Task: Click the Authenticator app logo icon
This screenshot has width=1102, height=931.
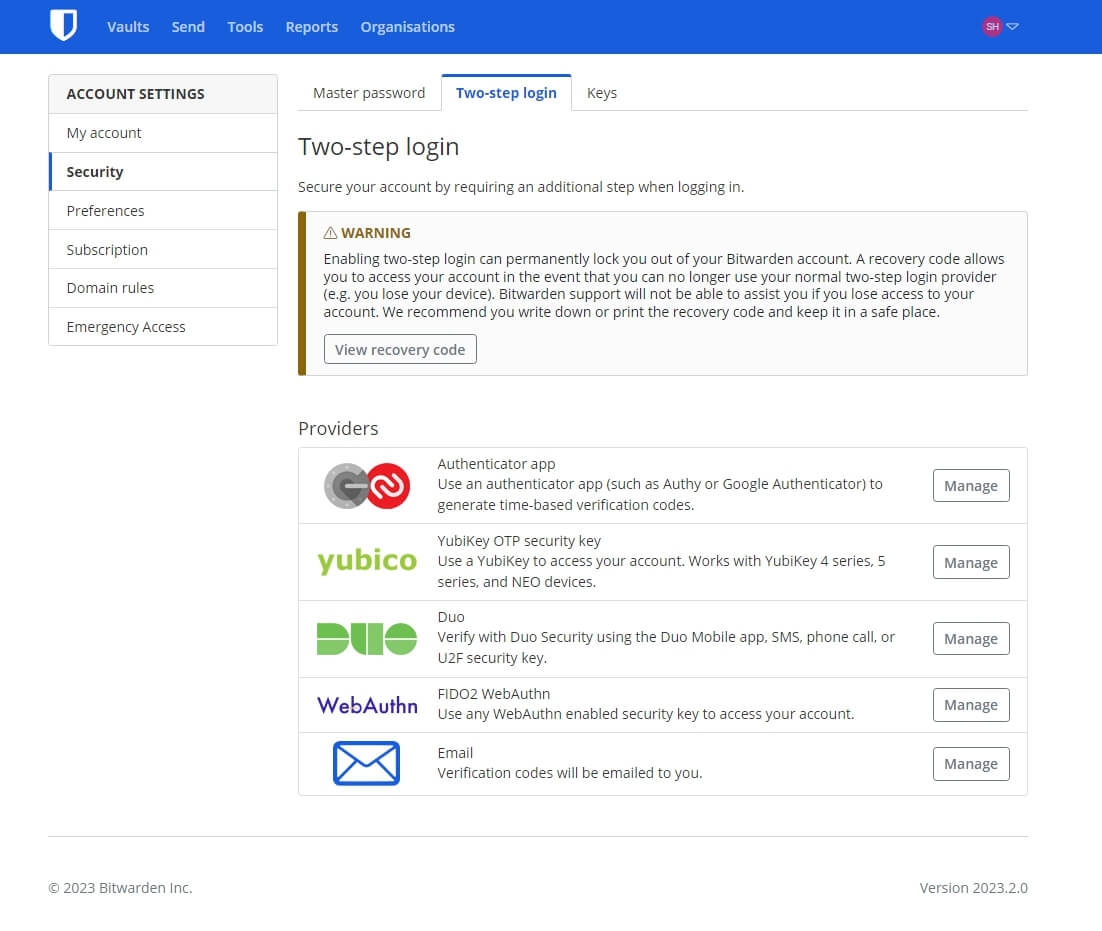Action: click(367, 486)
